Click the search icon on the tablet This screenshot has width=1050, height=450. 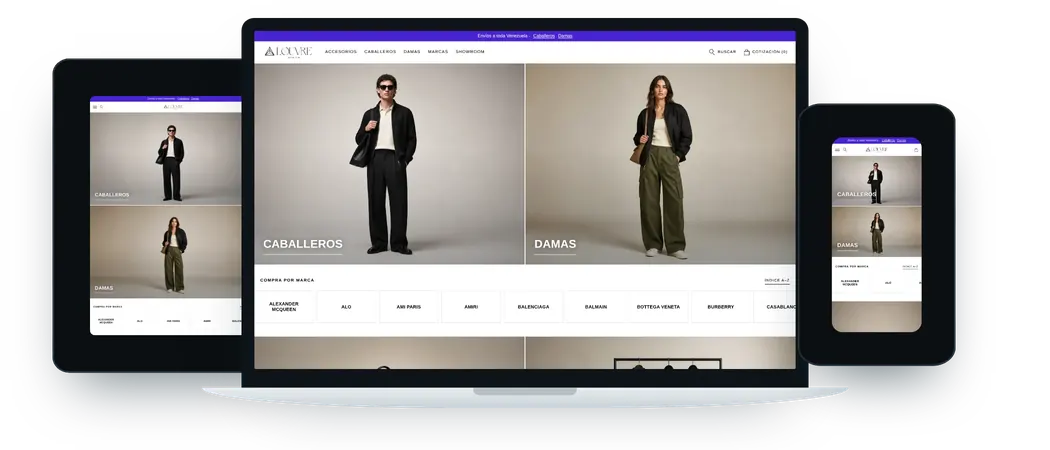(x=102, y=107)
